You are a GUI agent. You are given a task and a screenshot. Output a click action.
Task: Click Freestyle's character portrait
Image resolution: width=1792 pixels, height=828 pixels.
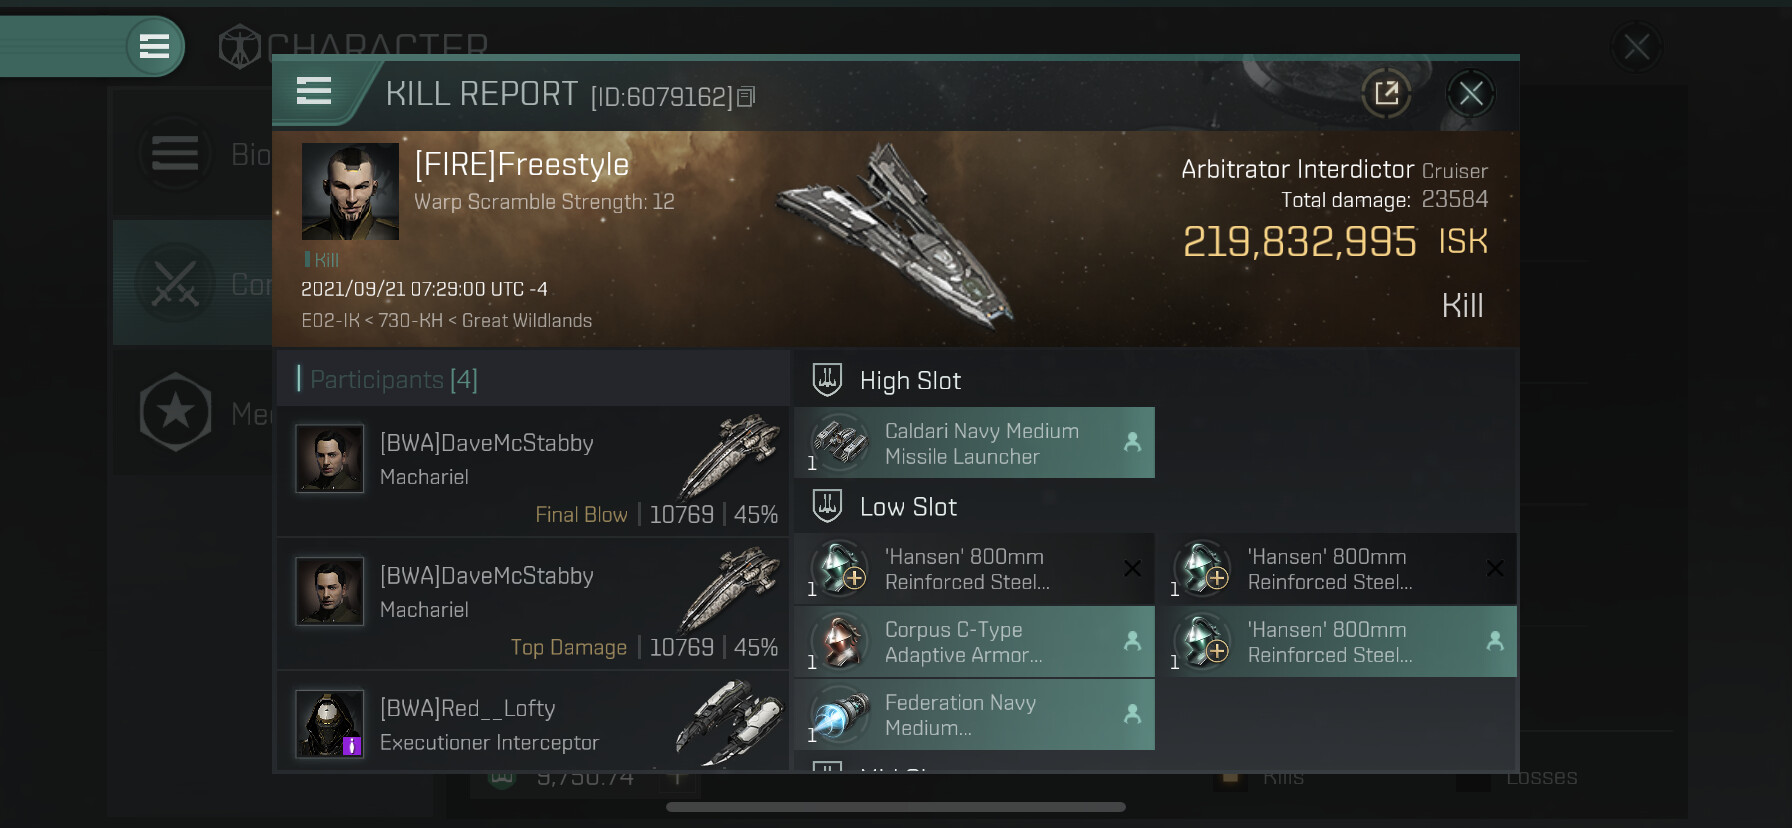(350, 191)
